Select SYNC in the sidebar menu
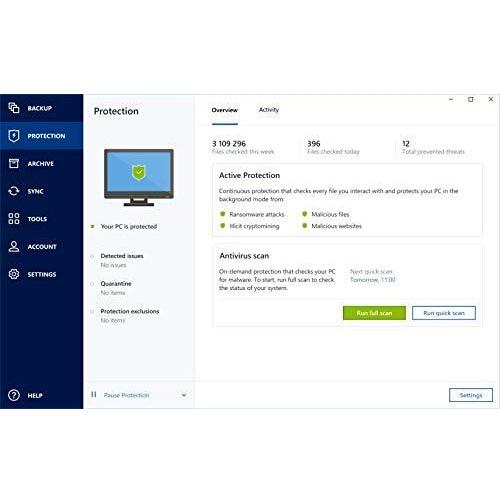Screen dimensions: 500x500 35,191
